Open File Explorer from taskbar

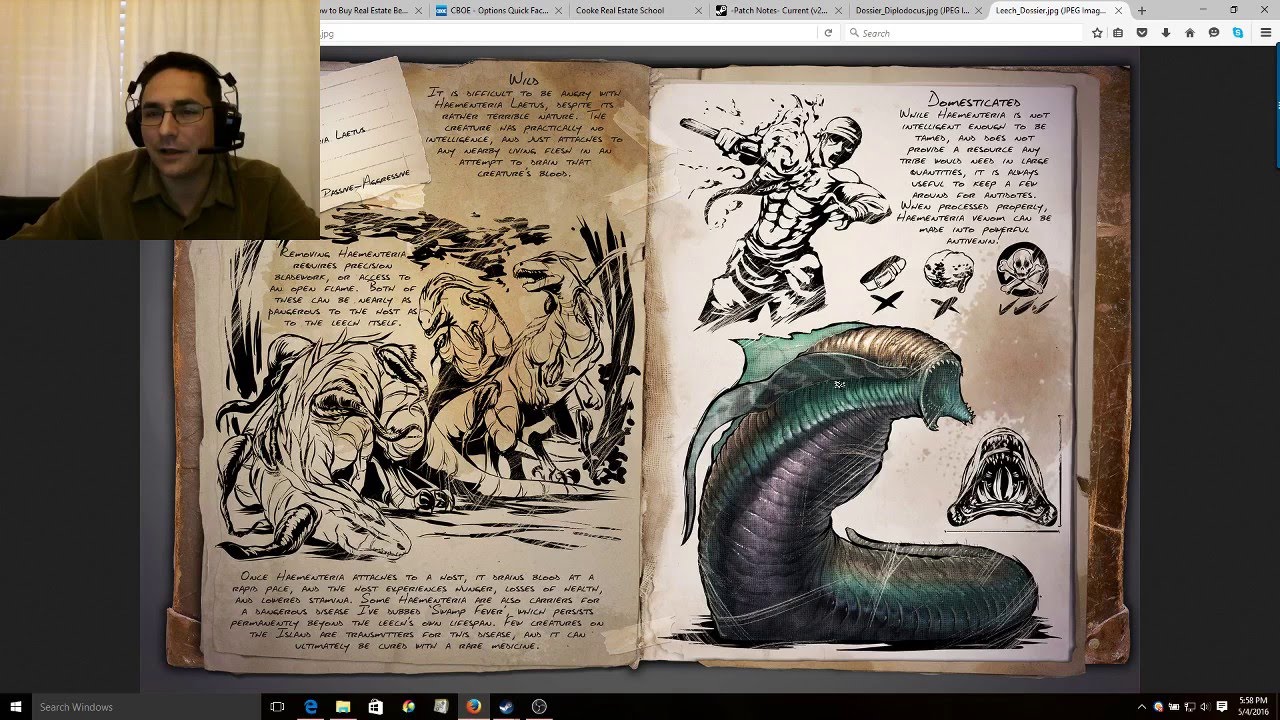tap(343, 707)
